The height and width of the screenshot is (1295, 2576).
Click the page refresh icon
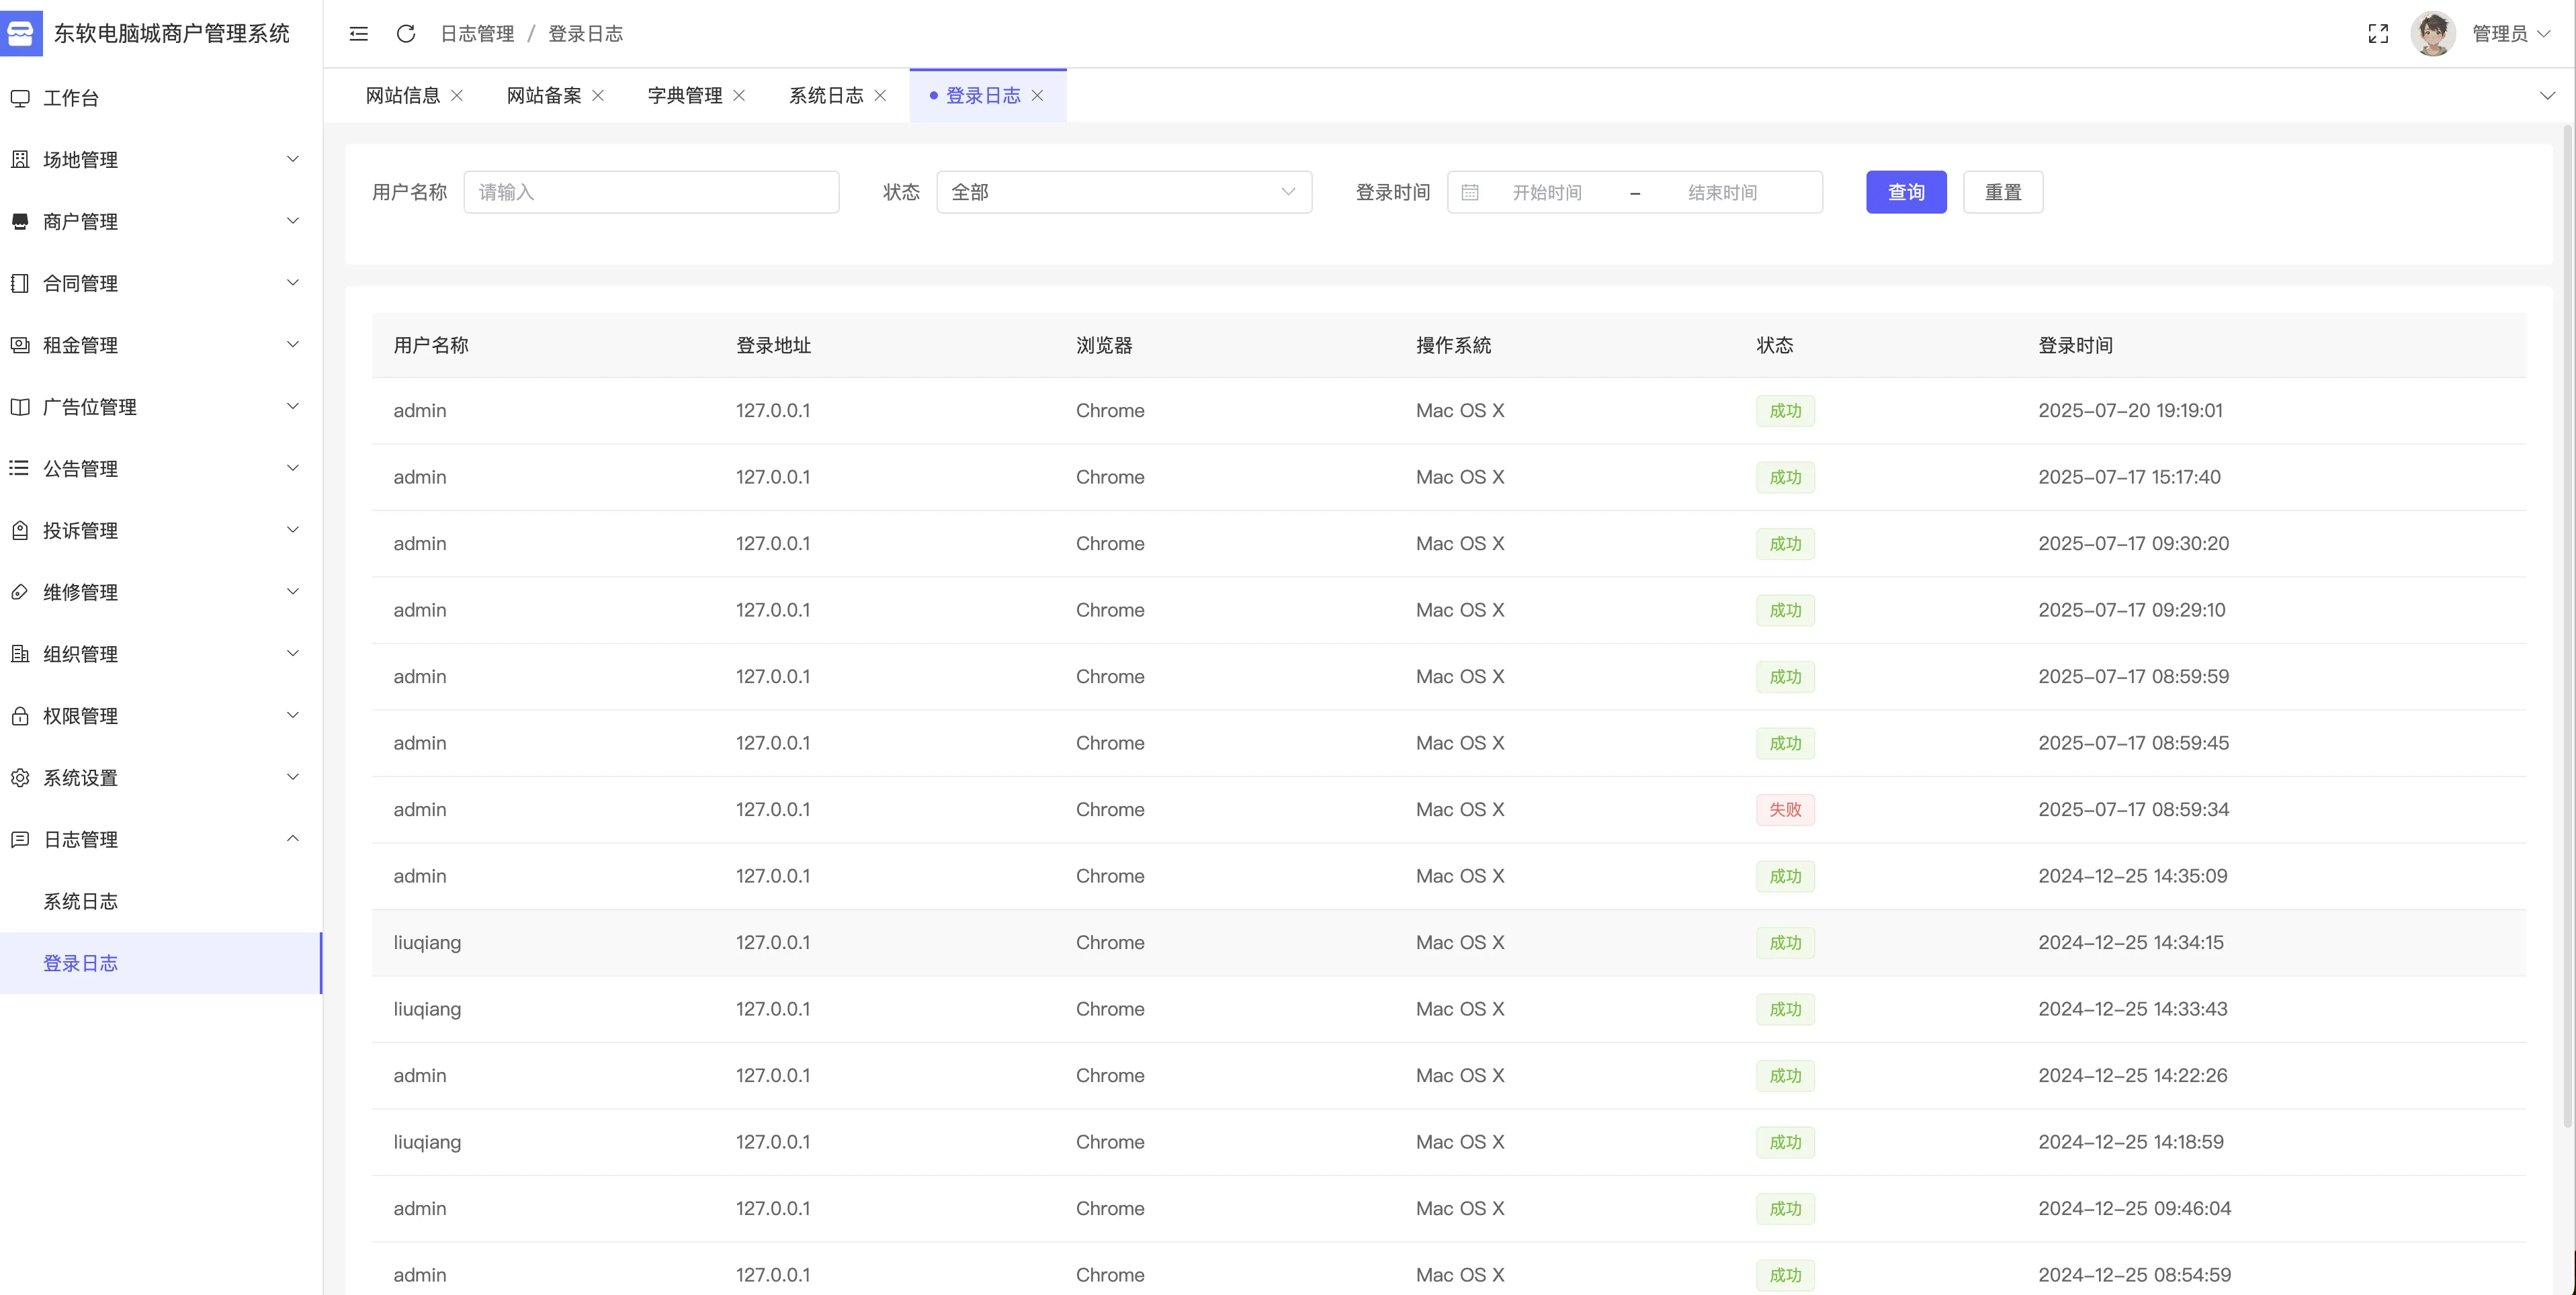tap(406, 34)
